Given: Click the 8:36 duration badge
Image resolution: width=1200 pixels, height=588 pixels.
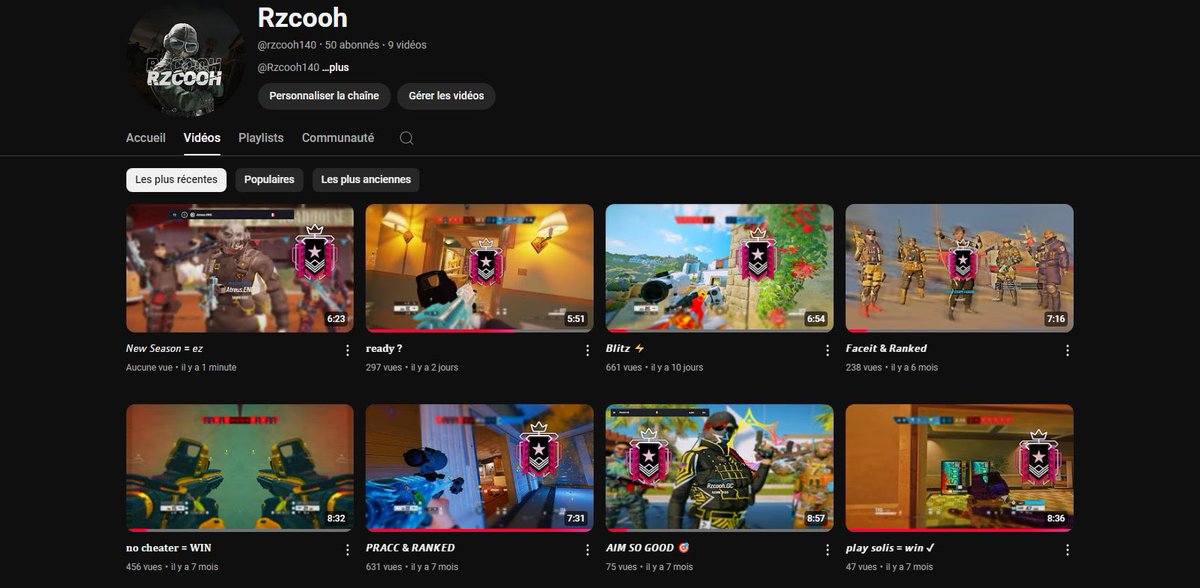Looking at the screenshot, I should pos(1056,519).
